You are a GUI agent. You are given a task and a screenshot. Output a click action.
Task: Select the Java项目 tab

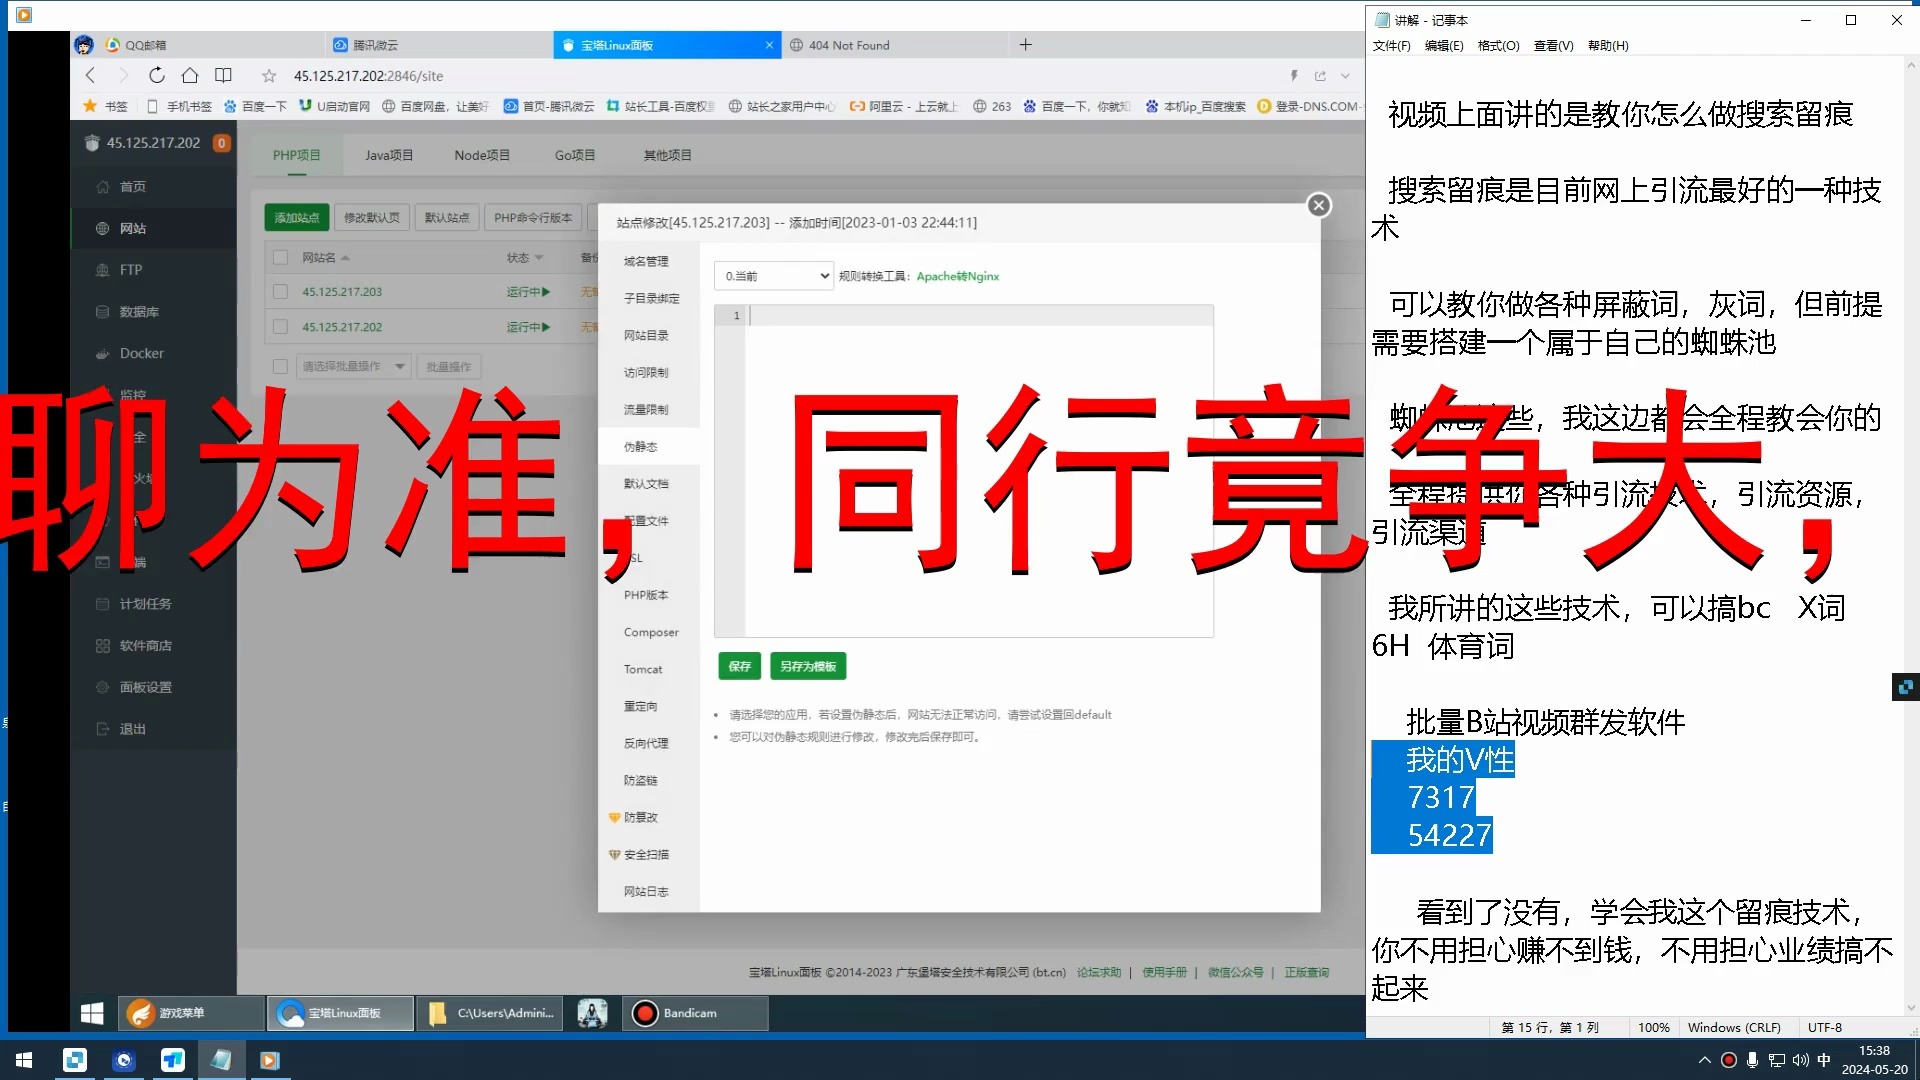click(388, 154)
